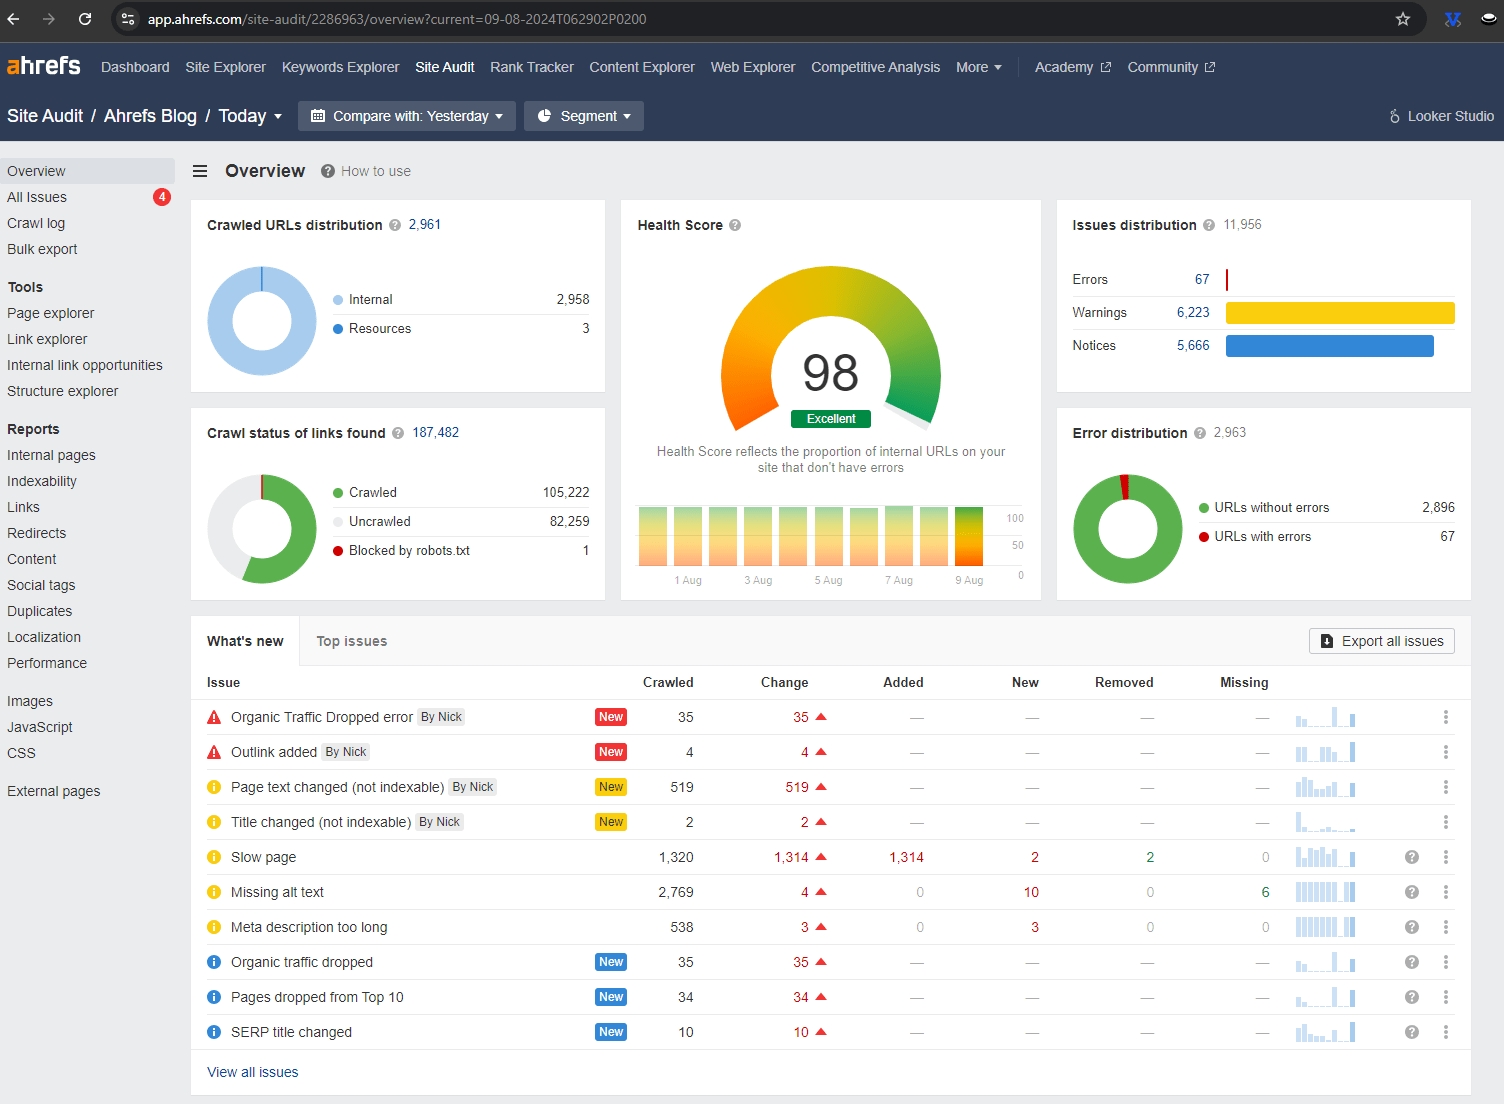Open Keywords Explorer from the navigation bar
1504x1104 pixels.
tap(340, 67)
